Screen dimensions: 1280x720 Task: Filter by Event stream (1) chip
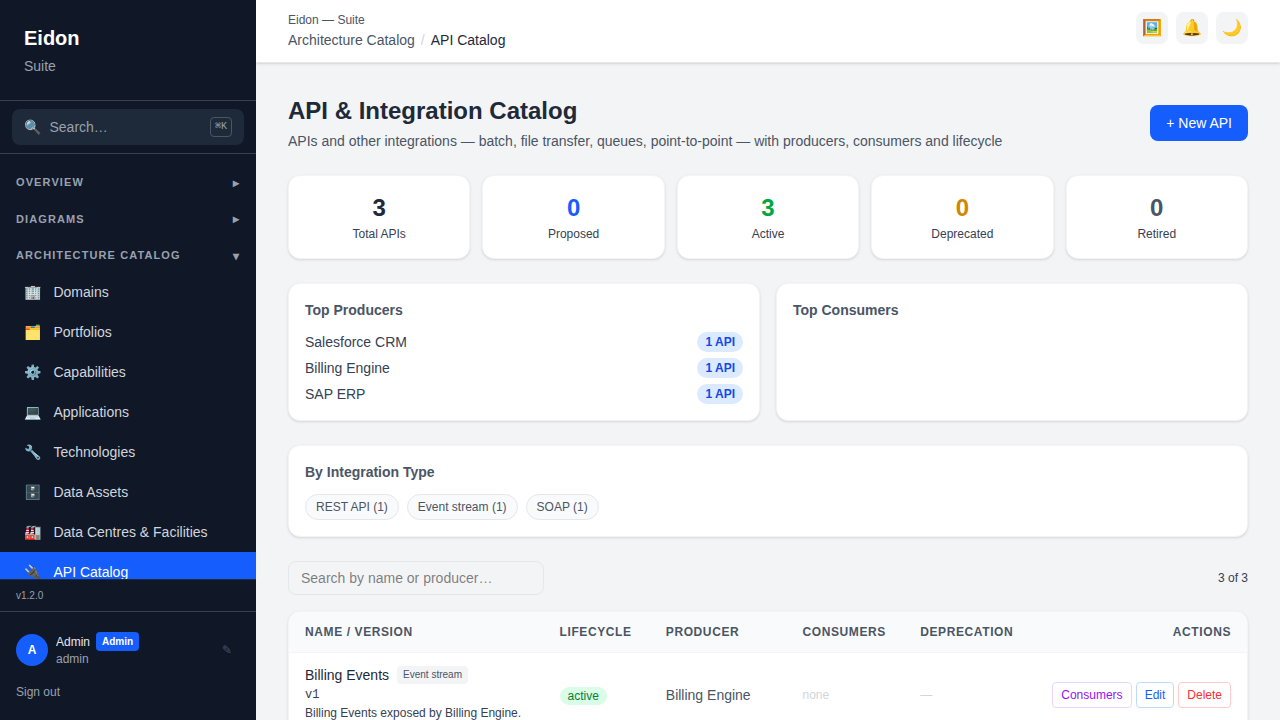click(x=462, y=507)
